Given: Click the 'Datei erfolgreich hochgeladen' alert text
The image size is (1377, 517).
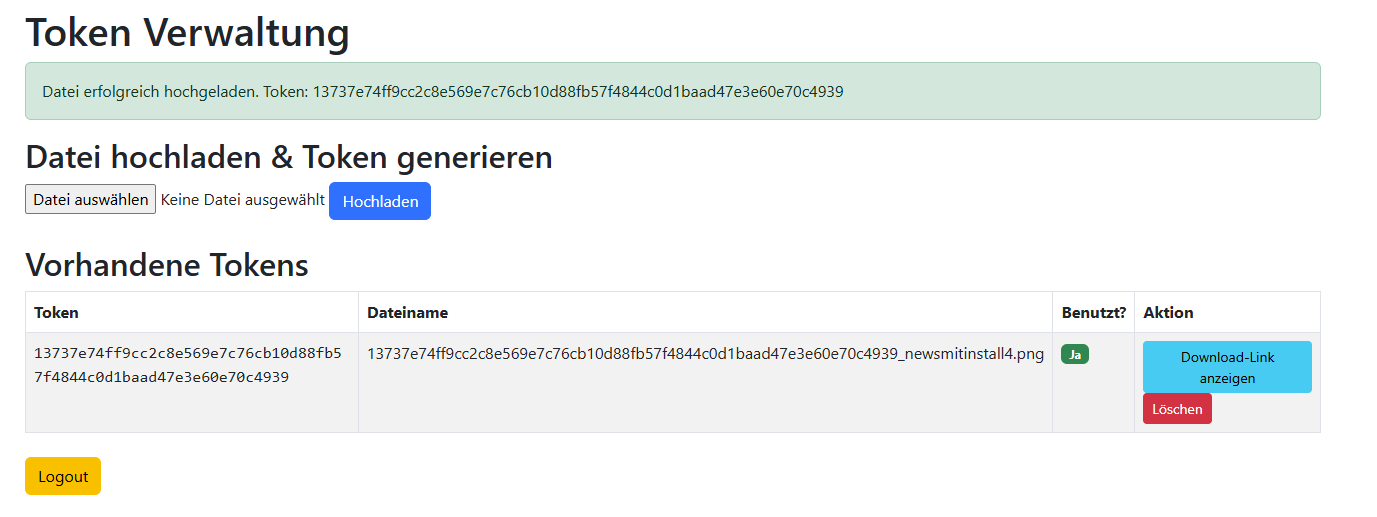Looking at the screenshot, I should (150, 92).
